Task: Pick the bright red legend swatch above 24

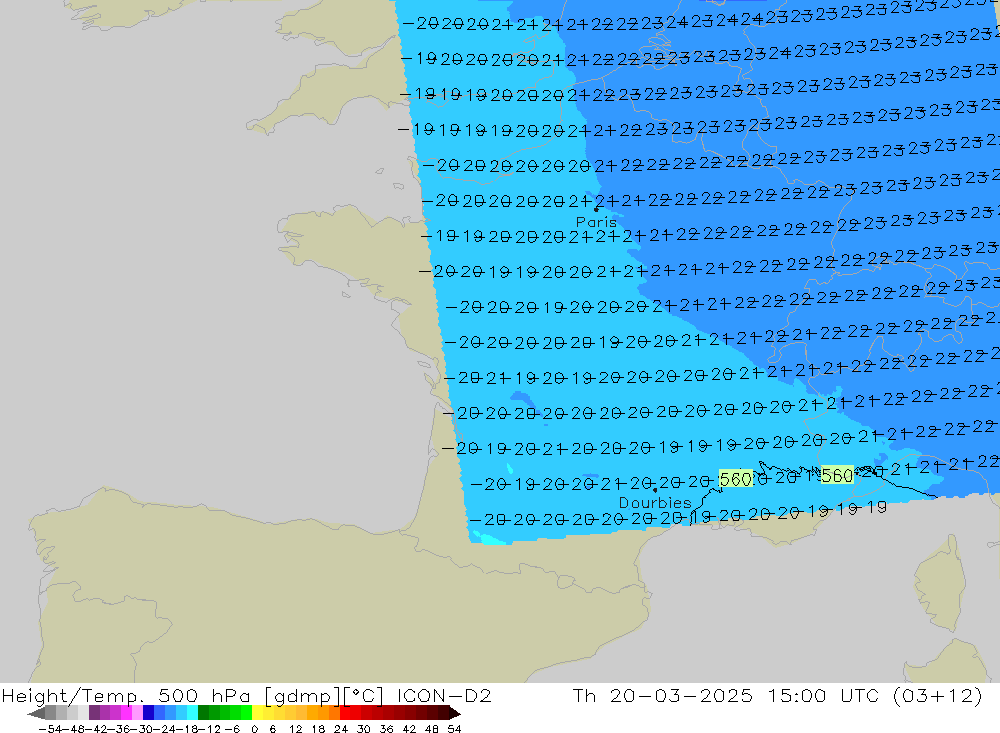Action: pyautogui.click(x=345, y=713)
